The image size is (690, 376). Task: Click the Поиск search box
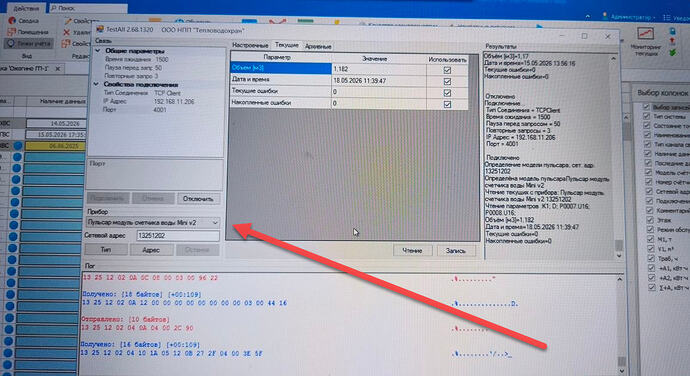[x=87, y=8]
